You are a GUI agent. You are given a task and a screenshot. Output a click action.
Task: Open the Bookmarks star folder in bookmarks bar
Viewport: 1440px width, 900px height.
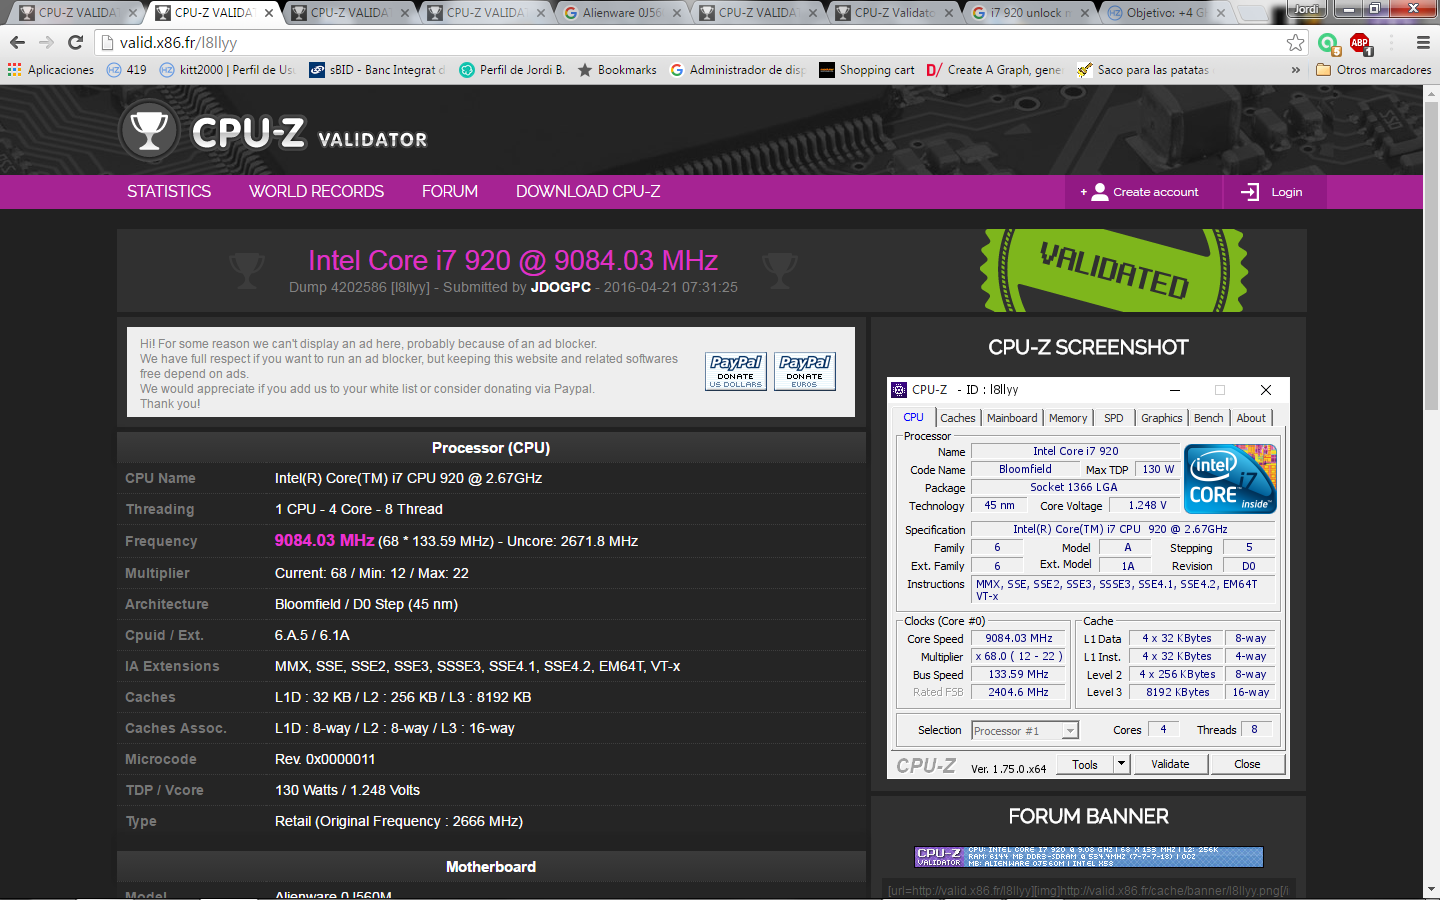[x=617, y=70]
